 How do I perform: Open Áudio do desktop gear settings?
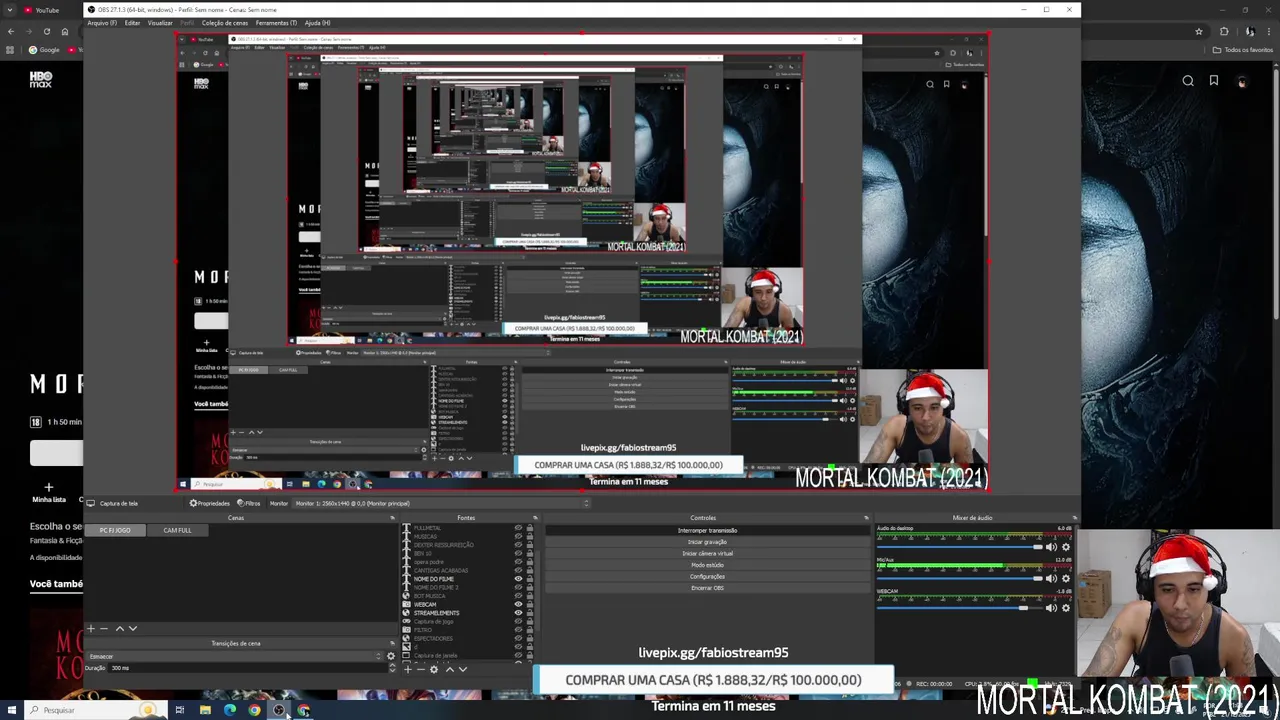coord(1066,547)
